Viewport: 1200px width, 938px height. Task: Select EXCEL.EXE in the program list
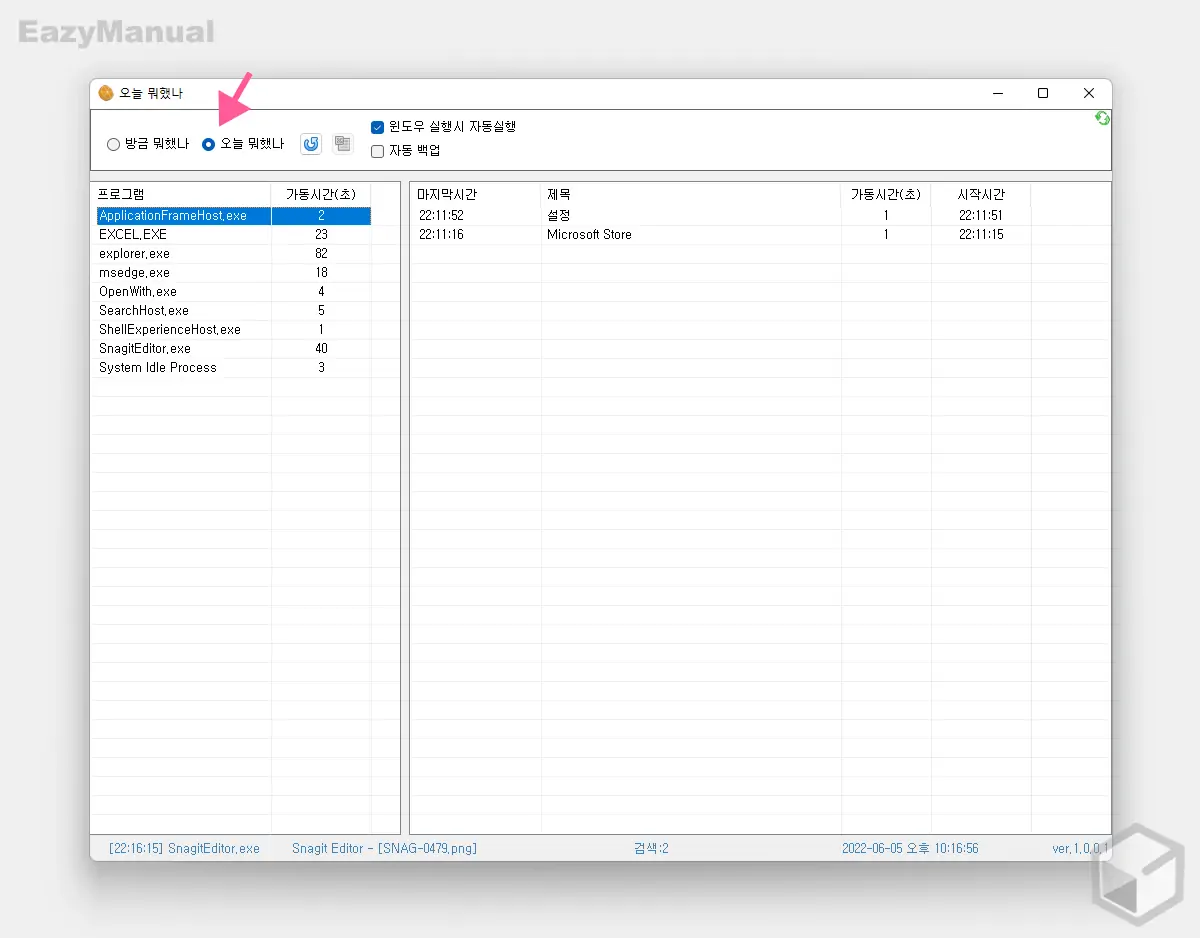[133, 235]
